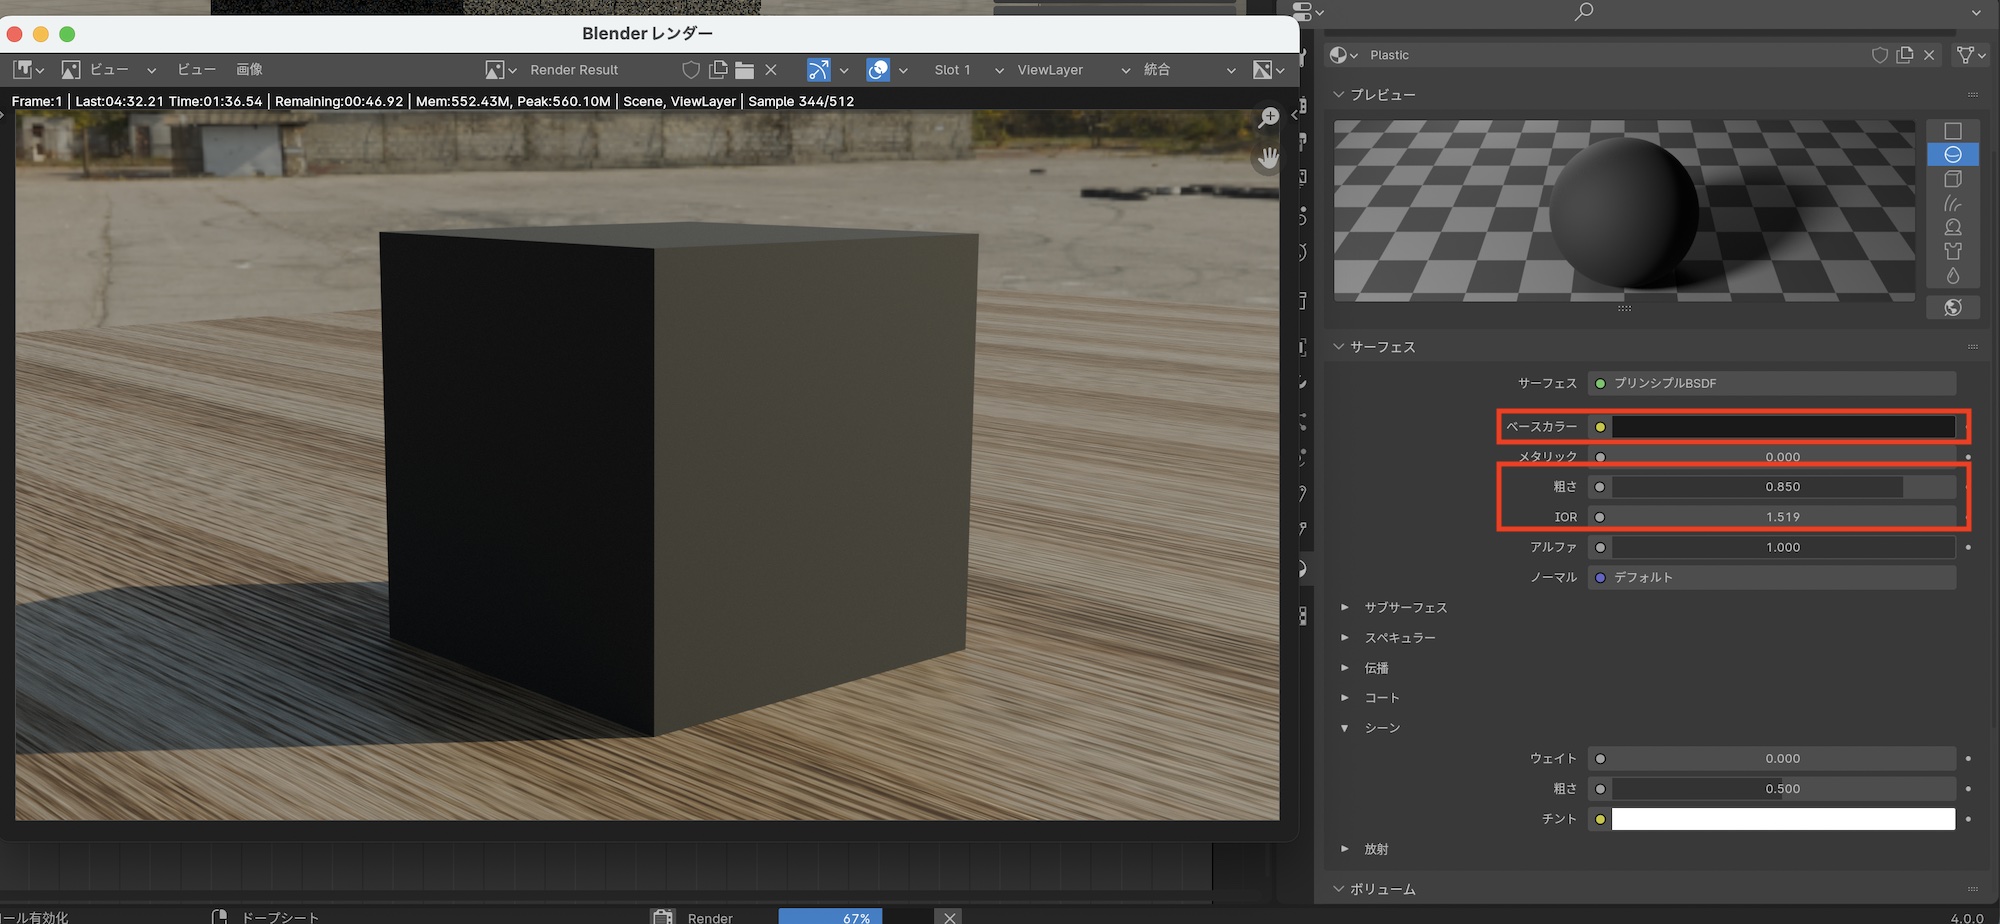
Task: Select the fluid droplet preview type
Action: coord(1952,276)
